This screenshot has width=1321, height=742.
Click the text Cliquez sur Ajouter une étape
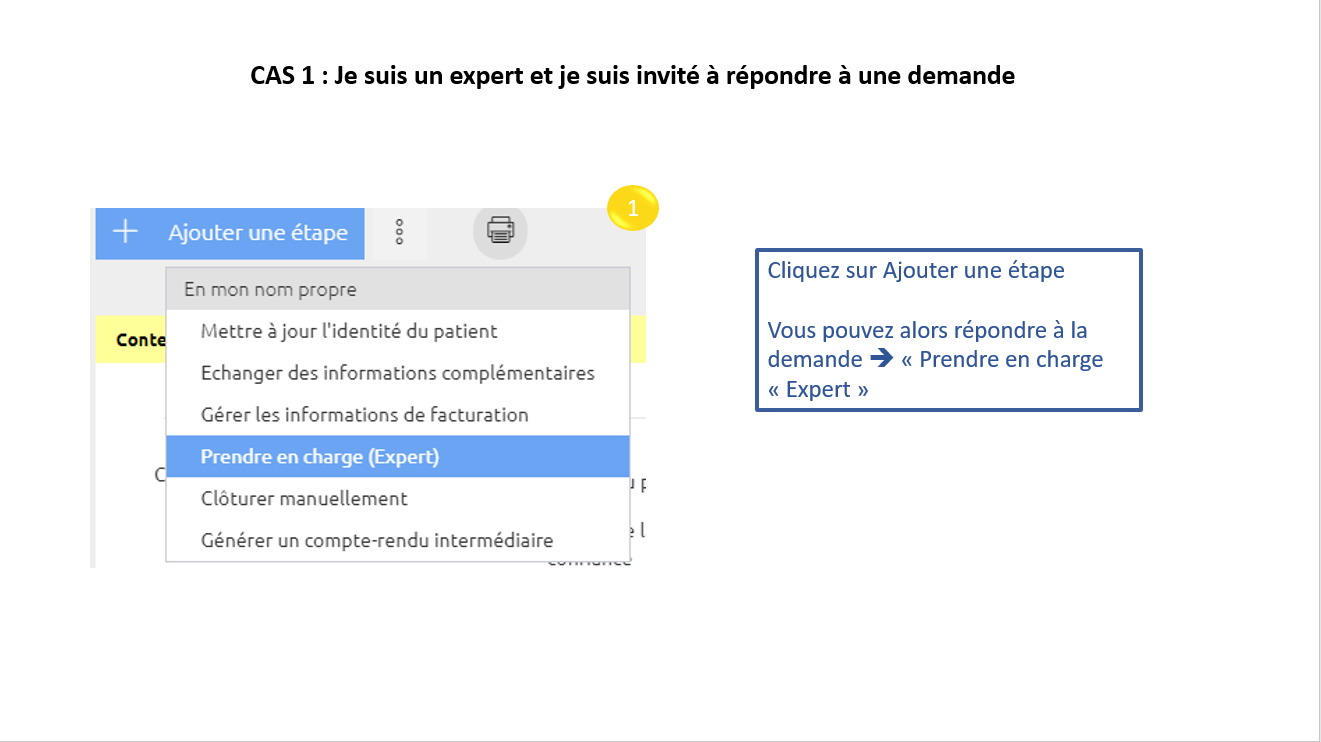(x=916, y=270)
